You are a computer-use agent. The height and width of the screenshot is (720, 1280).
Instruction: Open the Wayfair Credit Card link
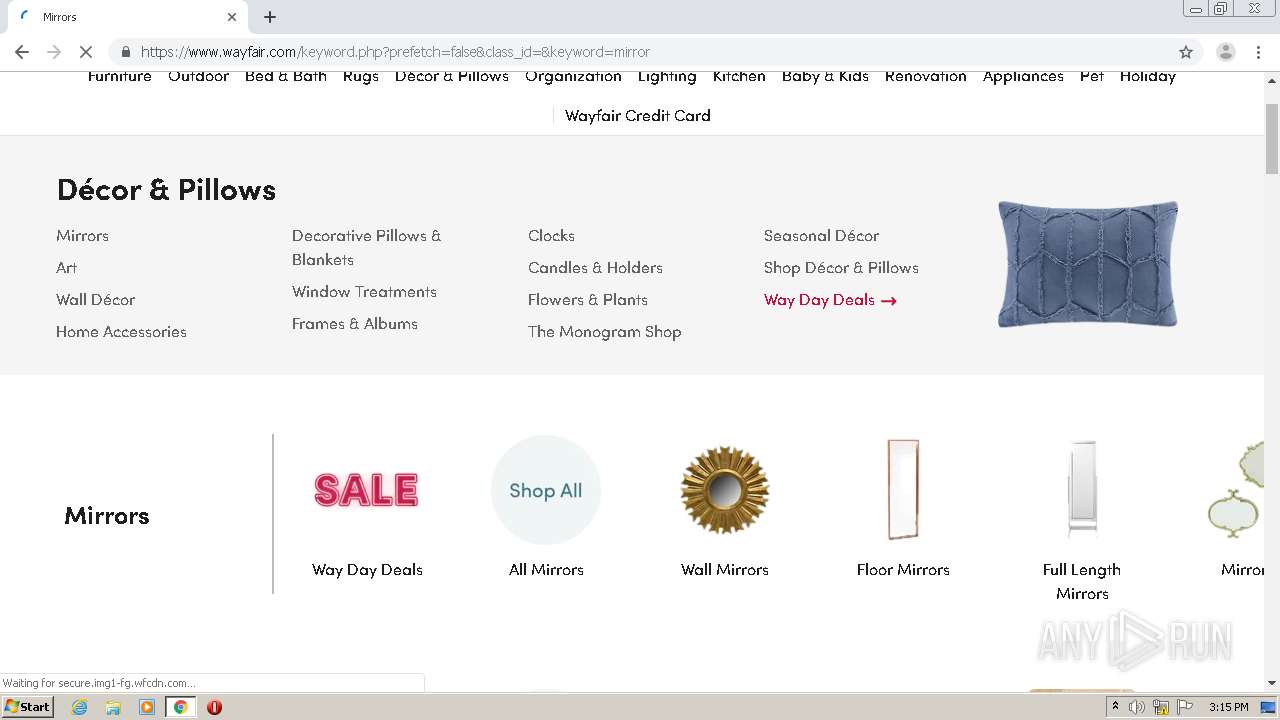click(x=638, y=116)
